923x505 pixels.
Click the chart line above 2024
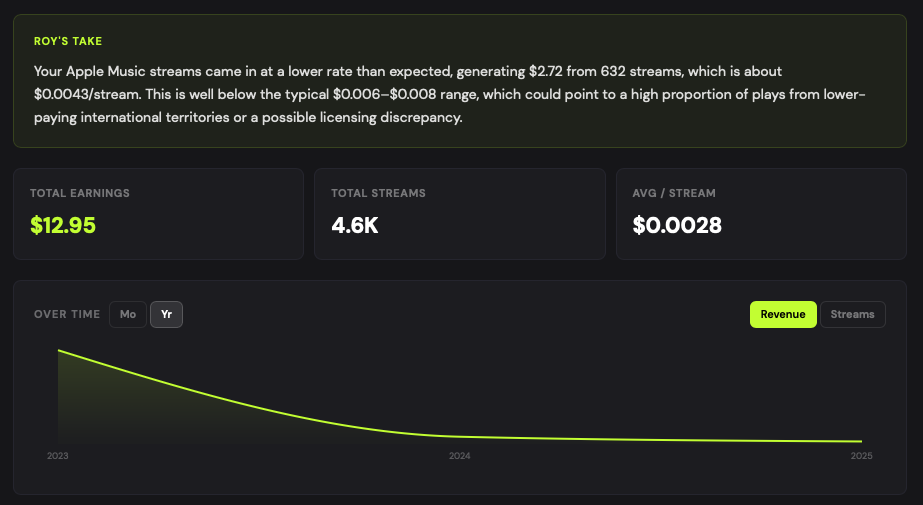(x=460, y=436)
